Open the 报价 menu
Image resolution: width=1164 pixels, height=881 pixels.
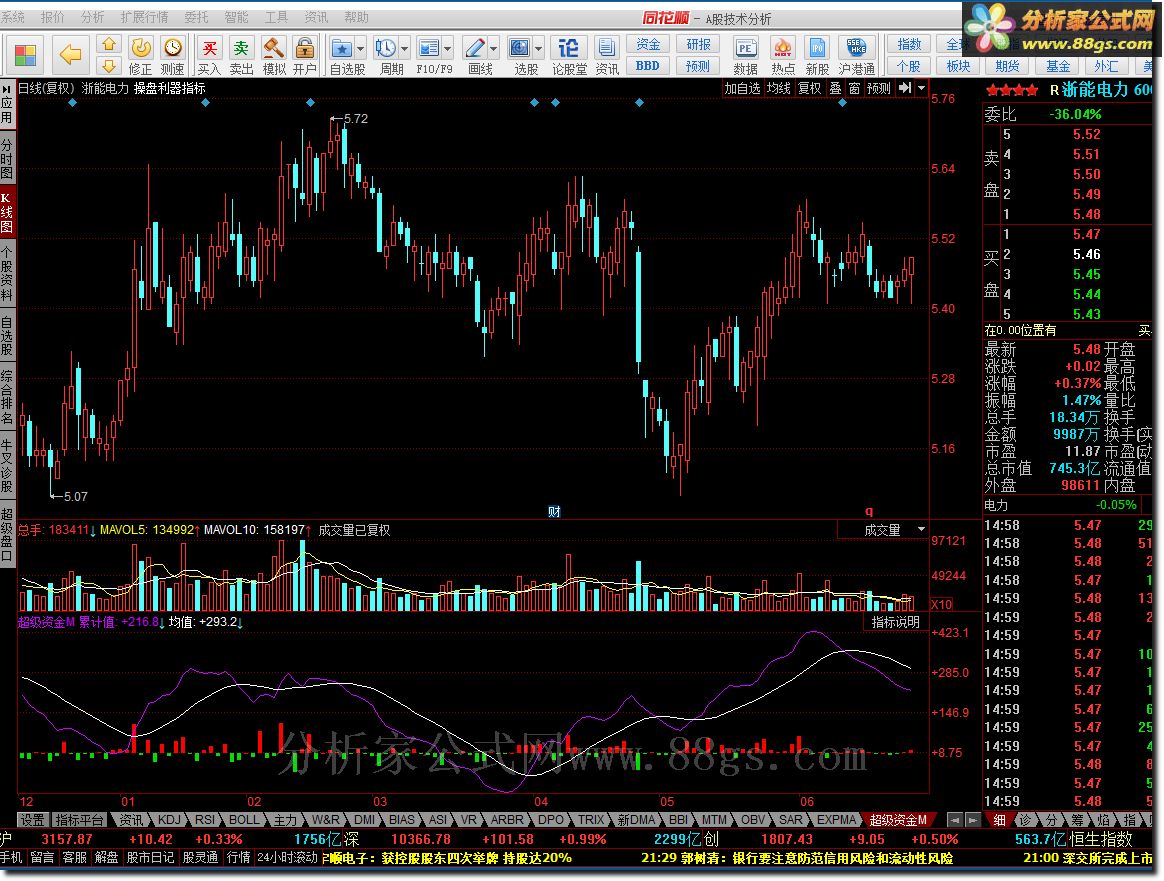coord(53,17)
